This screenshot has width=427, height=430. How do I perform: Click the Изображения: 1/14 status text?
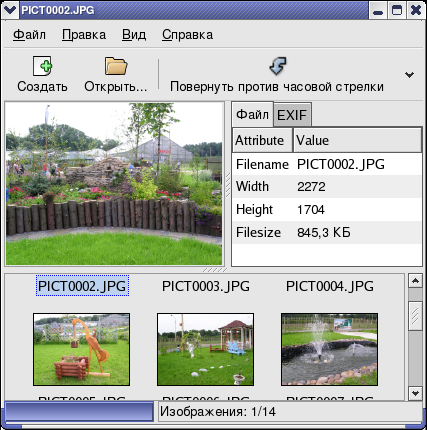click(x=218, y=412)
